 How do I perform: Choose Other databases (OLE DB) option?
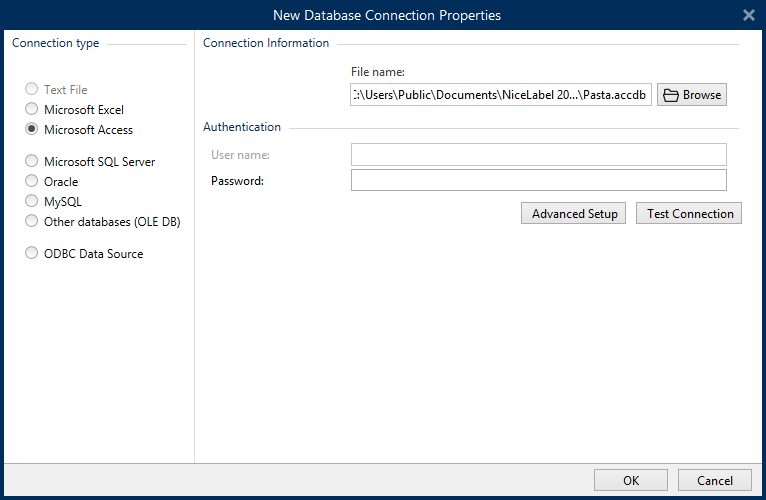pos(32,222)
